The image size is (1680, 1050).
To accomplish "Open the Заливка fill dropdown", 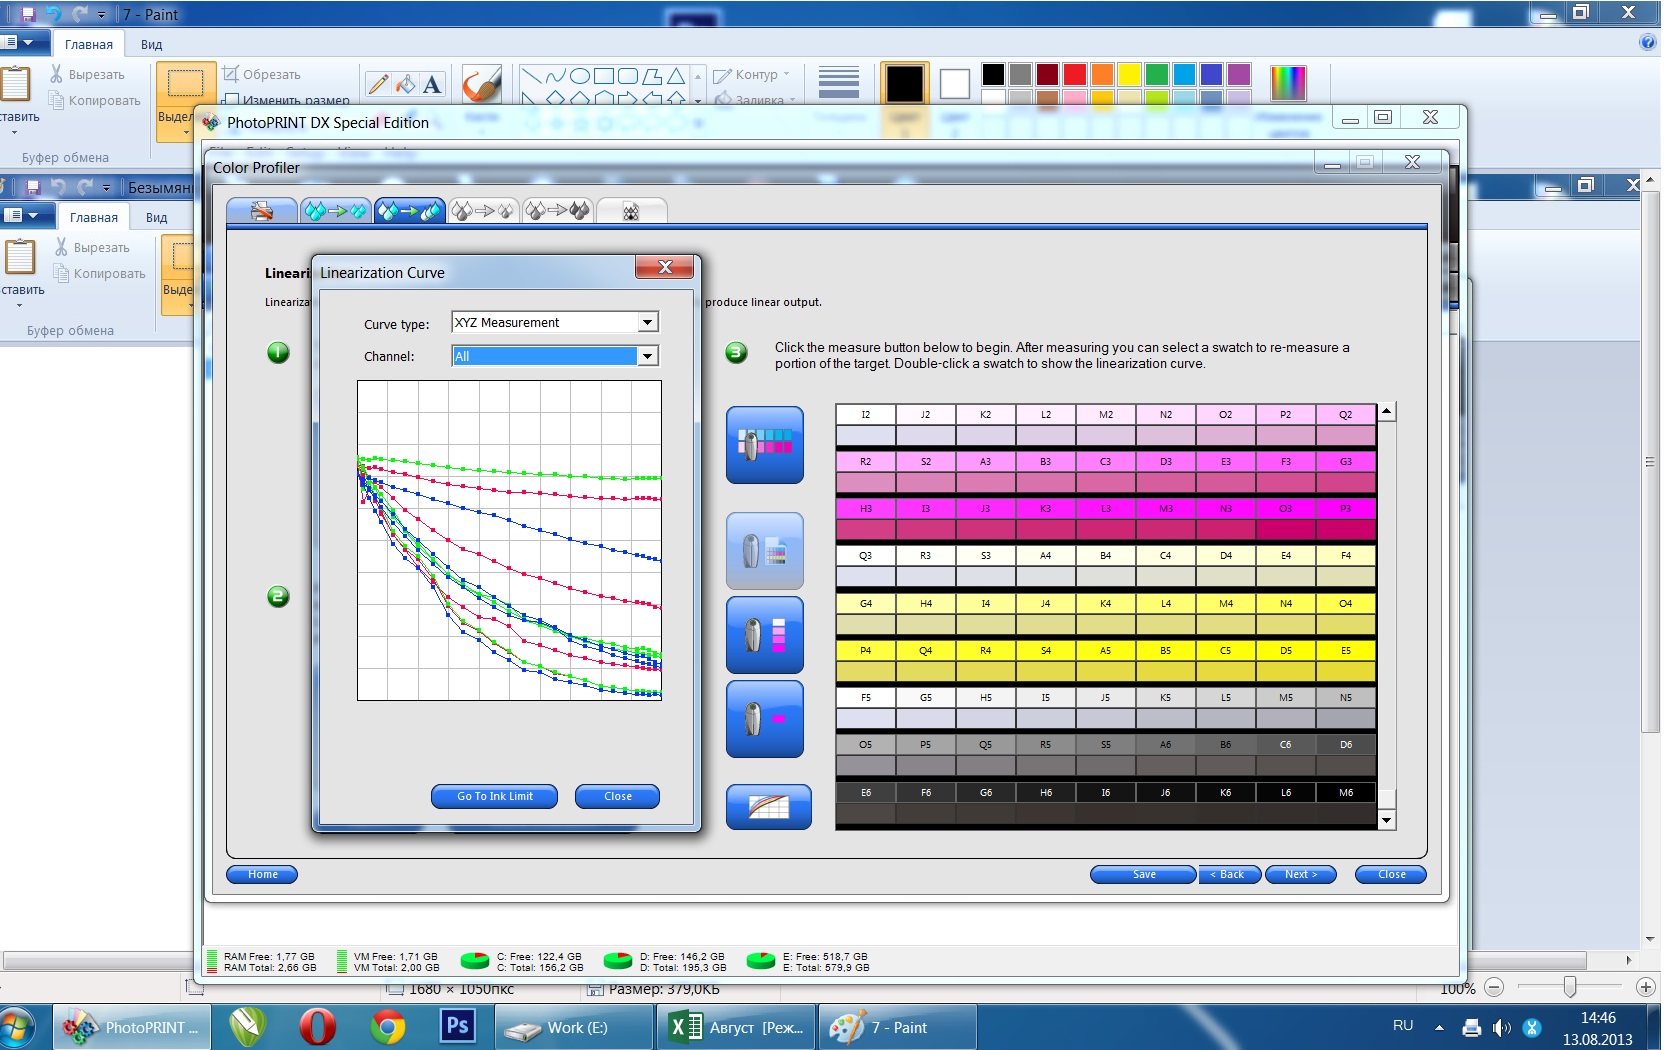I will 756,99.
